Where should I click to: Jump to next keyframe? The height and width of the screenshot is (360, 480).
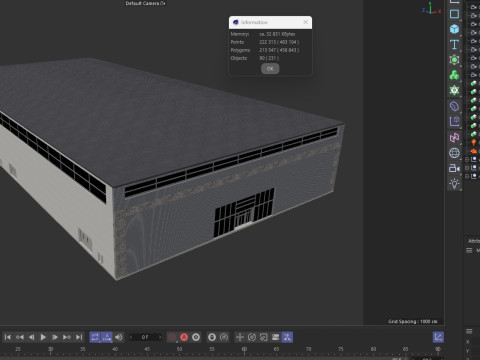pyautogui.click(x=67, y=337)
